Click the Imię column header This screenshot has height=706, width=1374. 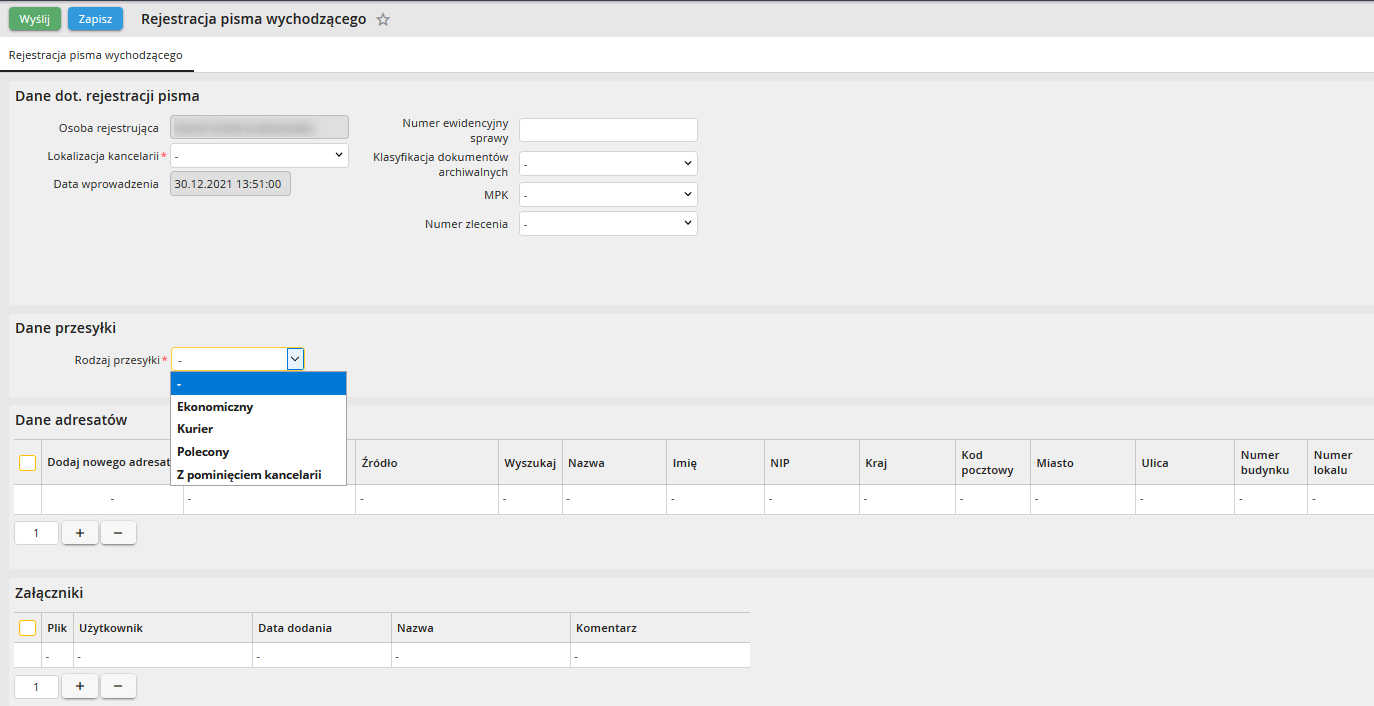(715, 463)
